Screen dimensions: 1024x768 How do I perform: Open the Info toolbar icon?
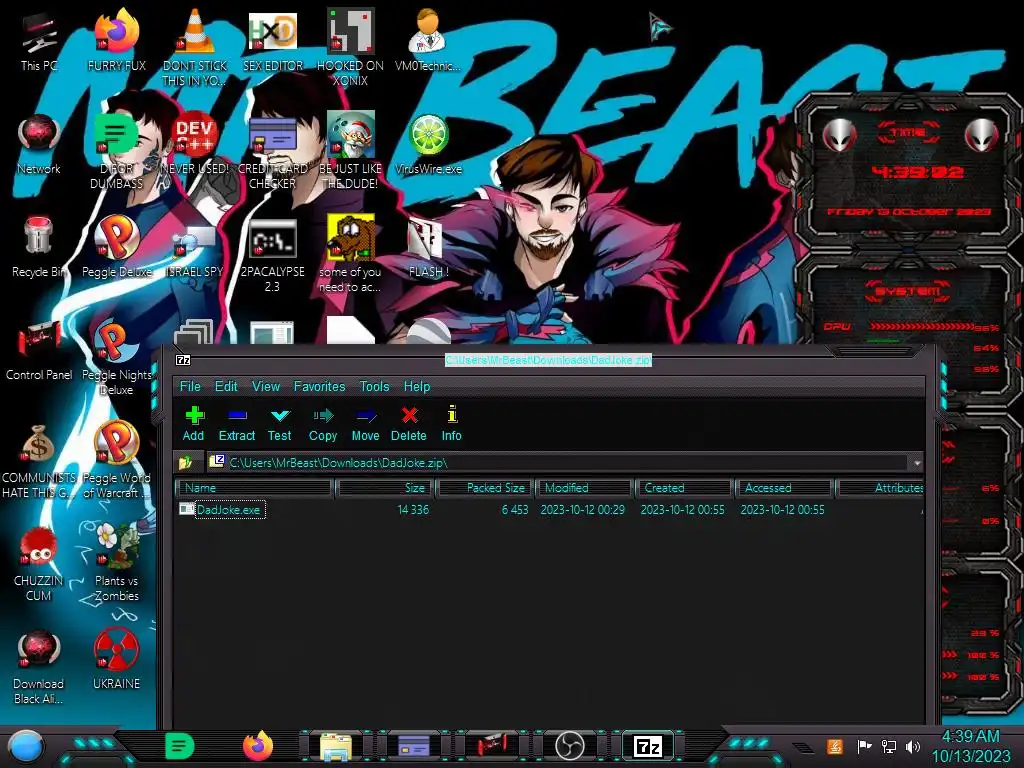click(x=451, y=424)
